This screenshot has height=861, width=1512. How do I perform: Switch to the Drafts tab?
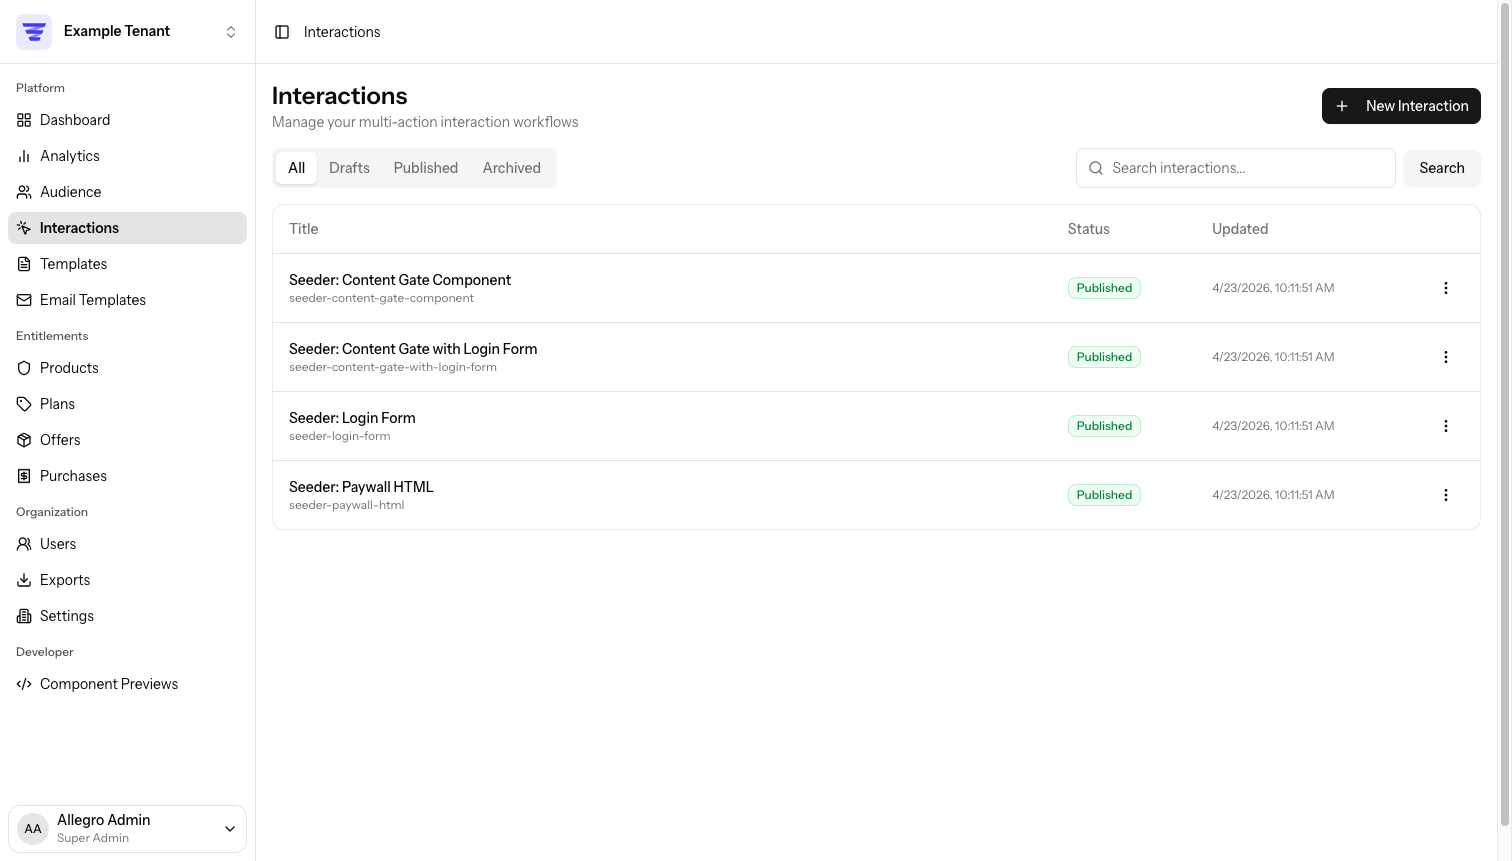click(x=349, y=168)
